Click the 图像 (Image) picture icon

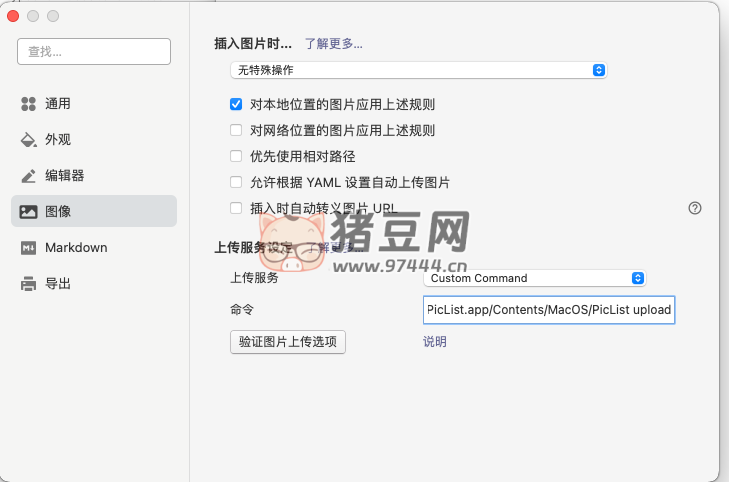click(28, 212)
